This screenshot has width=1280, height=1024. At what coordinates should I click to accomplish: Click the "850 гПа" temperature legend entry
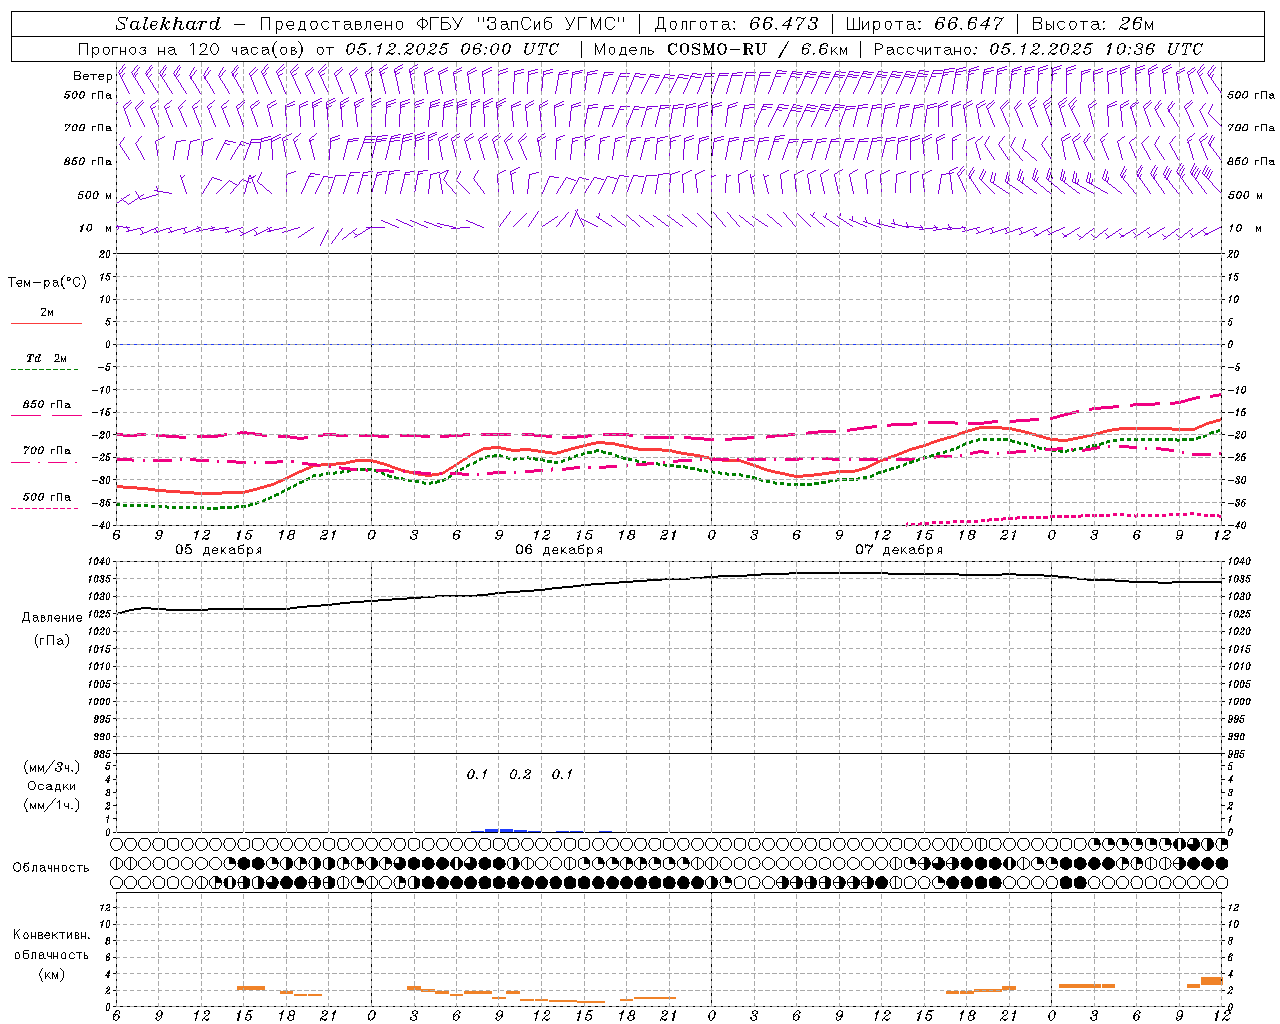47,405
